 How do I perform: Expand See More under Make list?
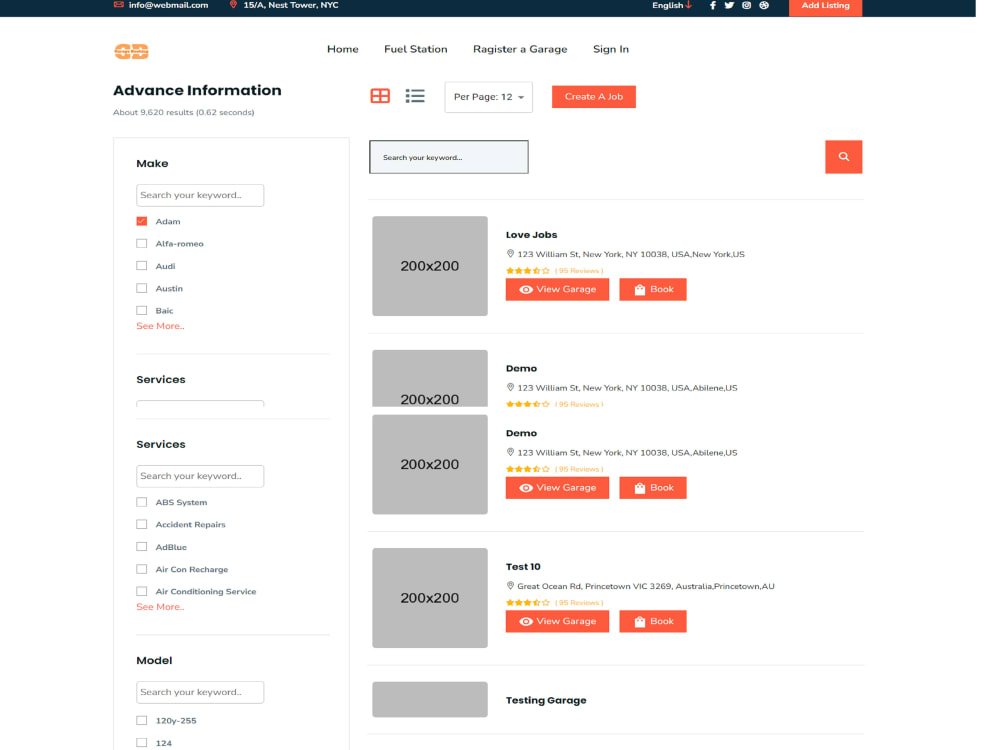[160, 326]
